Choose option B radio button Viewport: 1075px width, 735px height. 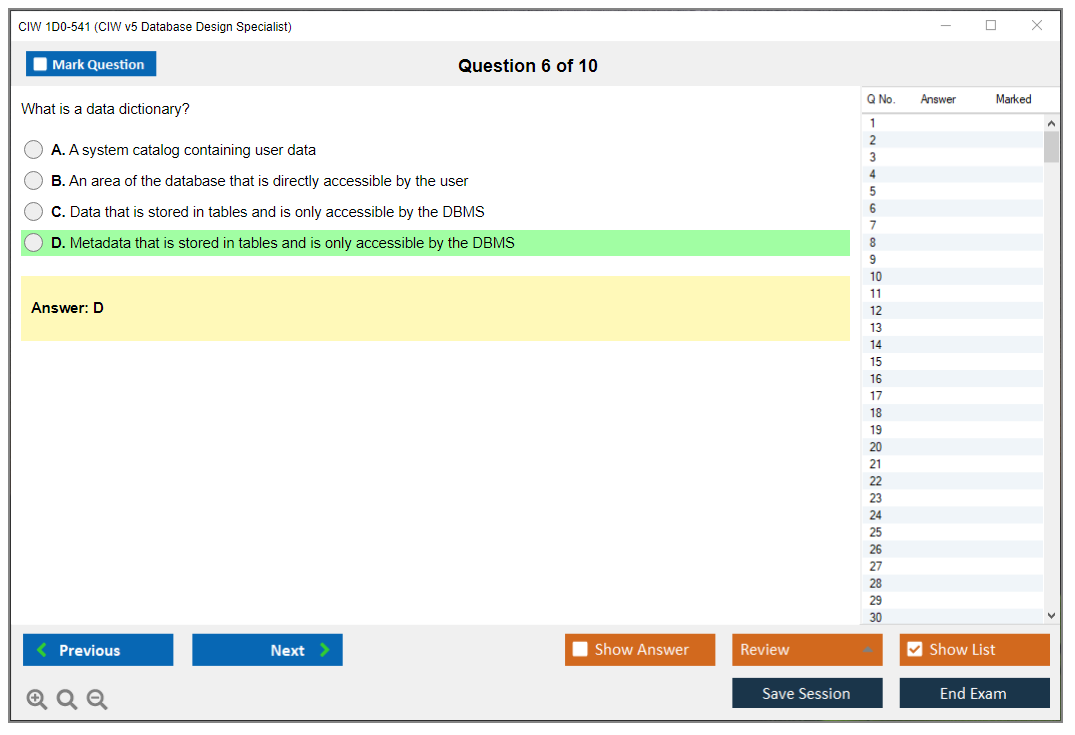pyautogui.click(x=34, y=181)
